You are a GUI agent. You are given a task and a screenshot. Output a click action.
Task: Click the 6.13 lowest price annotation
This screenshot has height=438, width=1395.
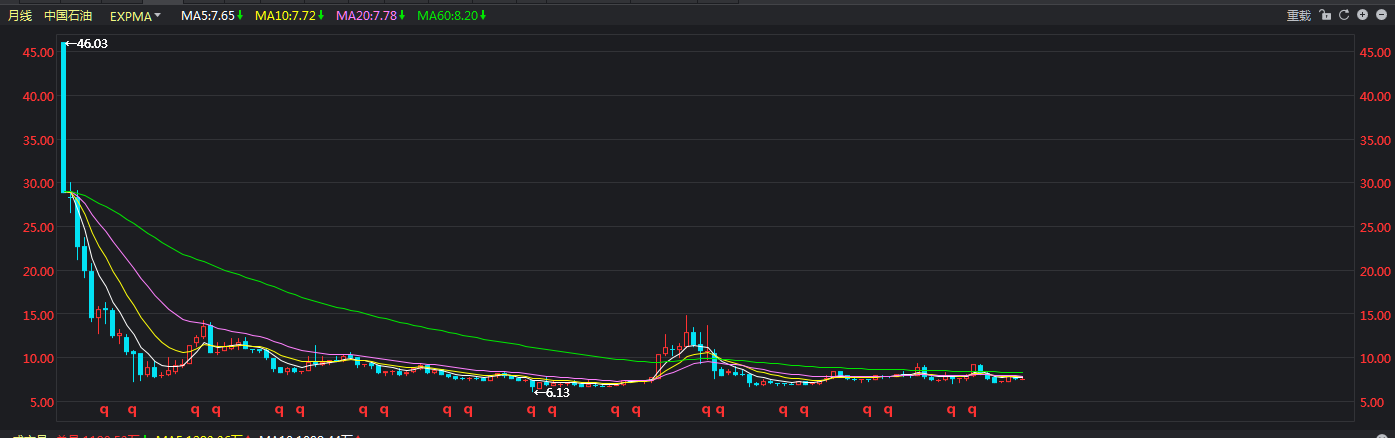pyautogui.click(x=551, y=392)
